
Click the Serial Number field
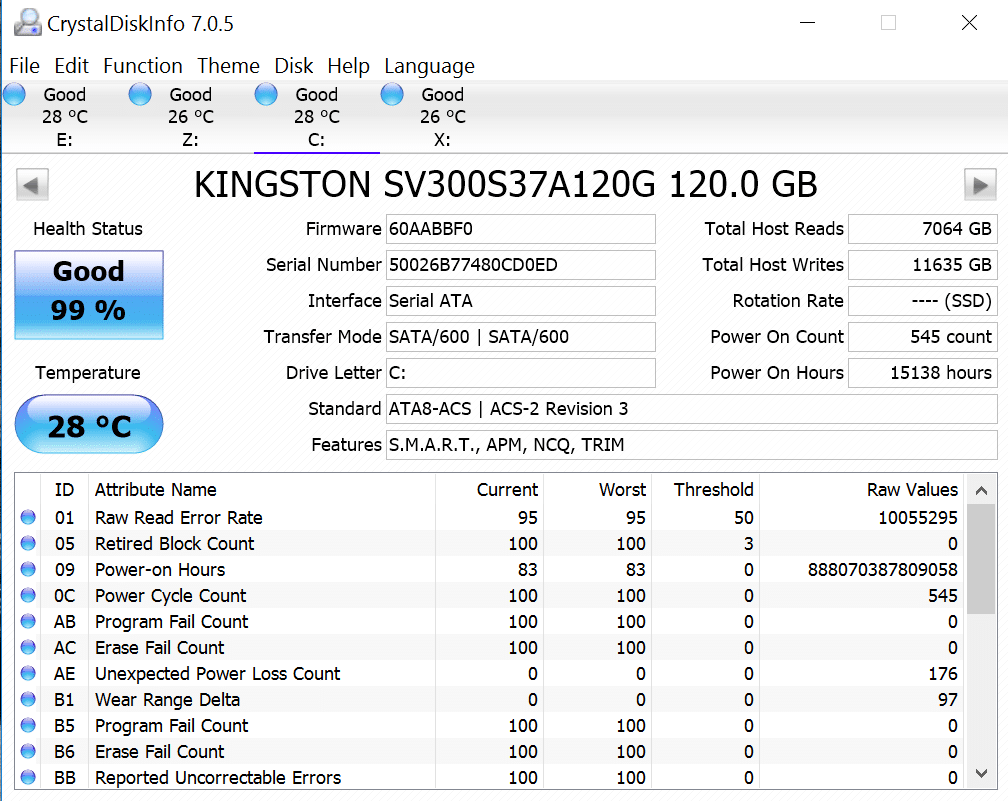click(520, 265)
